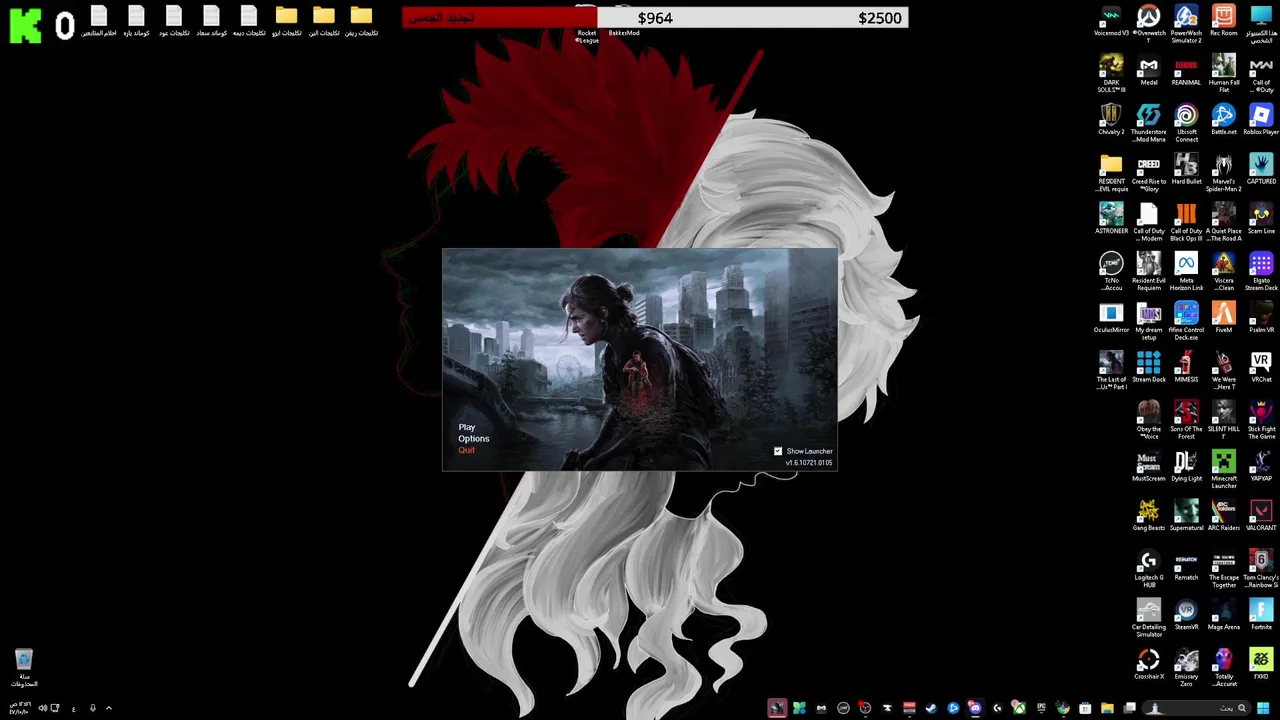Open Minecraft Launcher shortcut
Image resolution: width=1280 pixels, height=720 pixels.
tap(1224, 468)
